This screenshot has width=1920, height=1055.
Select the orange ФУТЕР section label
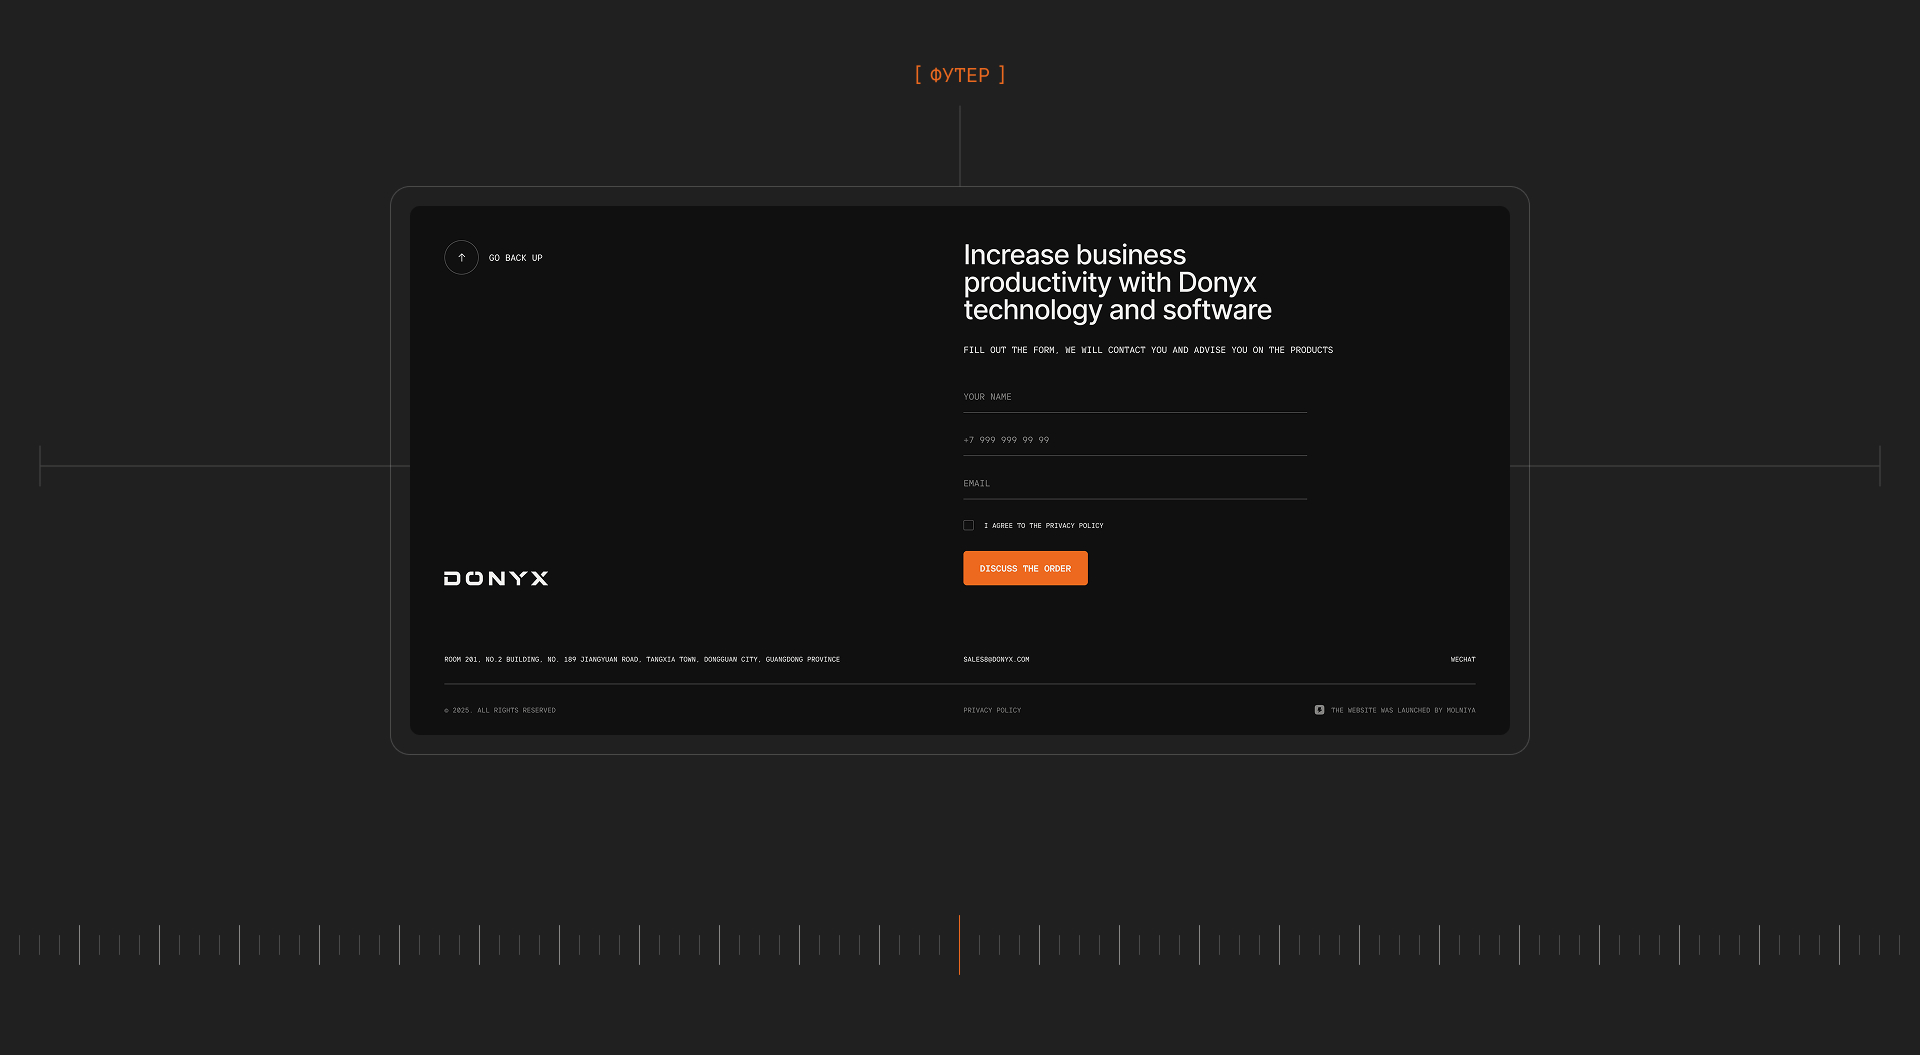tap(960, 76)
